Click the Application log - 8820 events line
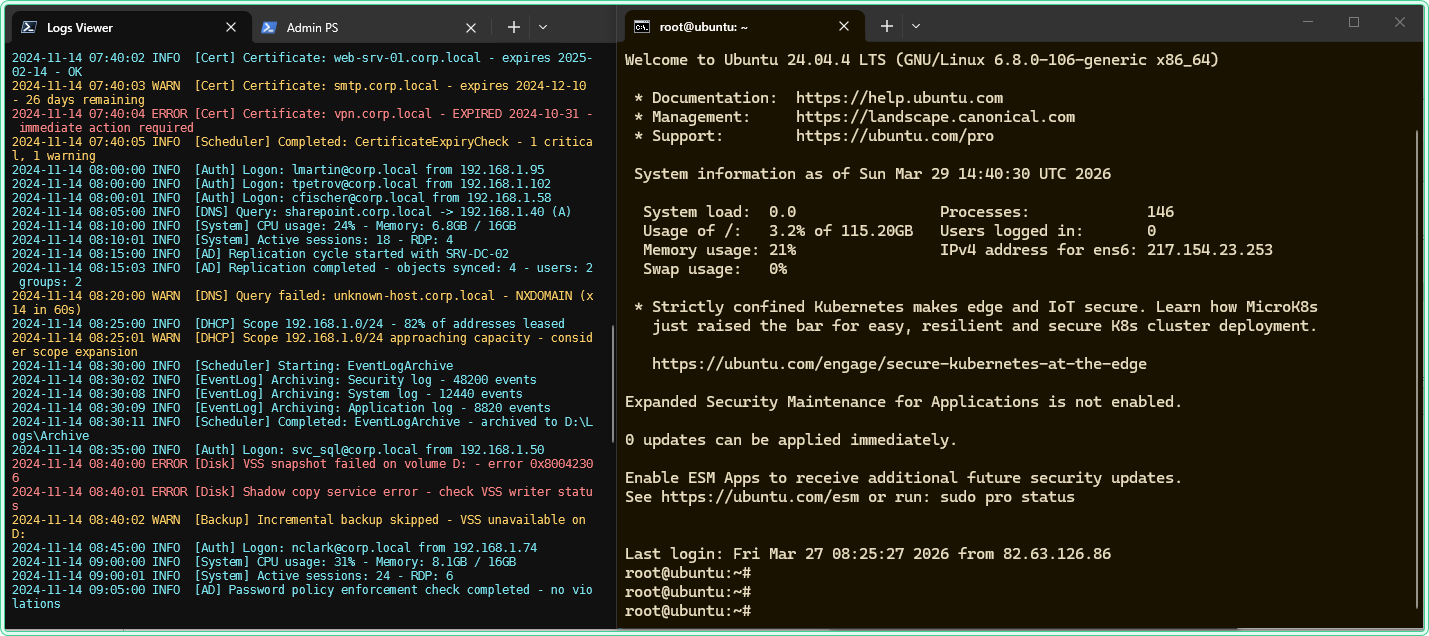The image size is (1429, 636). 281,408
